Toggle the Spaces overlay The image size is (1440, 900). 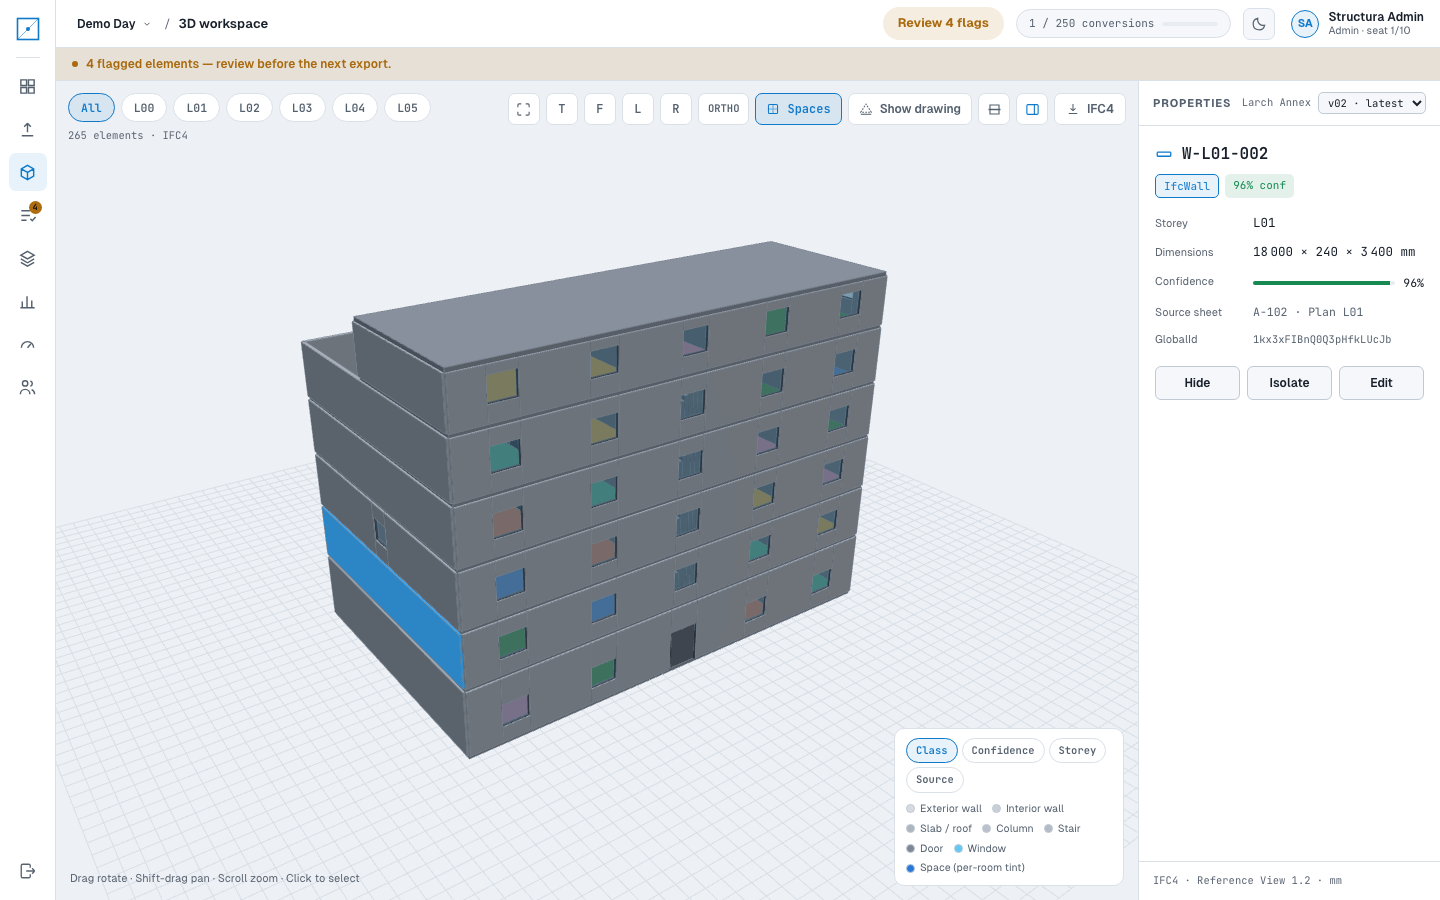(799, 109)
